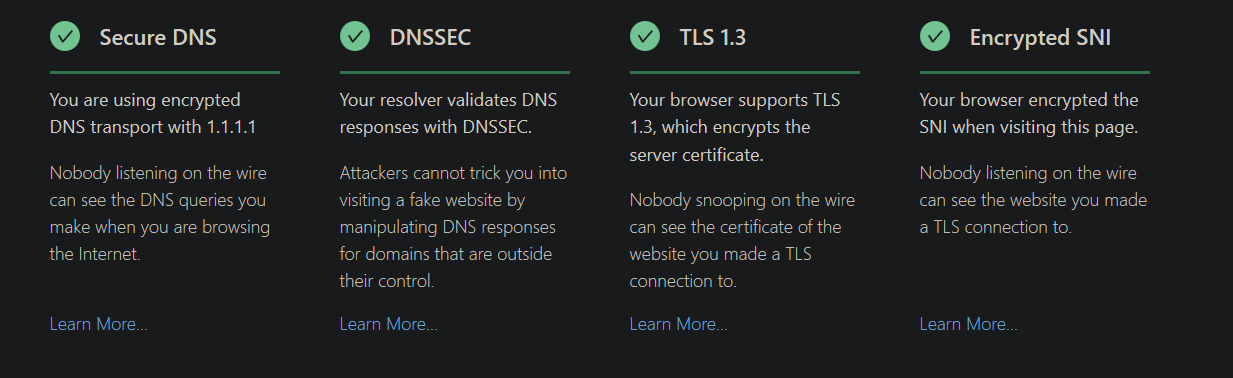Click the paragraph about attackers manipulating DNS responses

453,227
